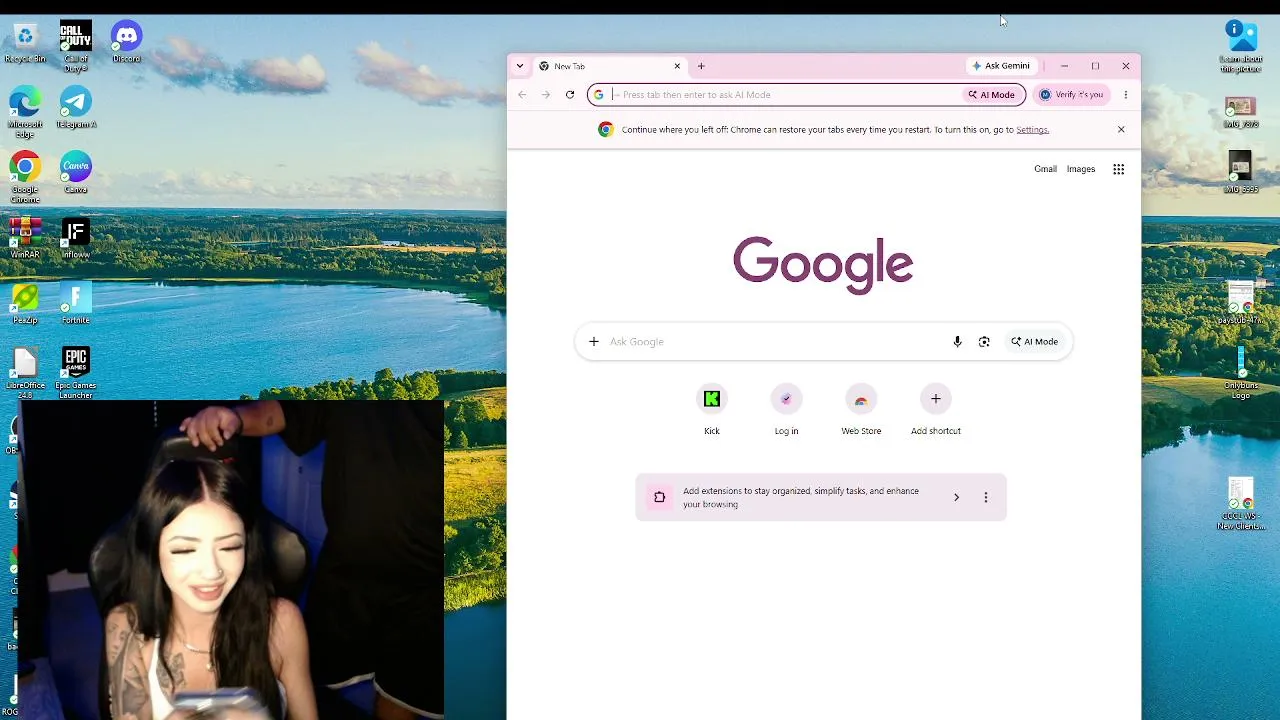Select the New Tab tab
Viewport: 1280px width, 720px height.
(x=610, y=66)
